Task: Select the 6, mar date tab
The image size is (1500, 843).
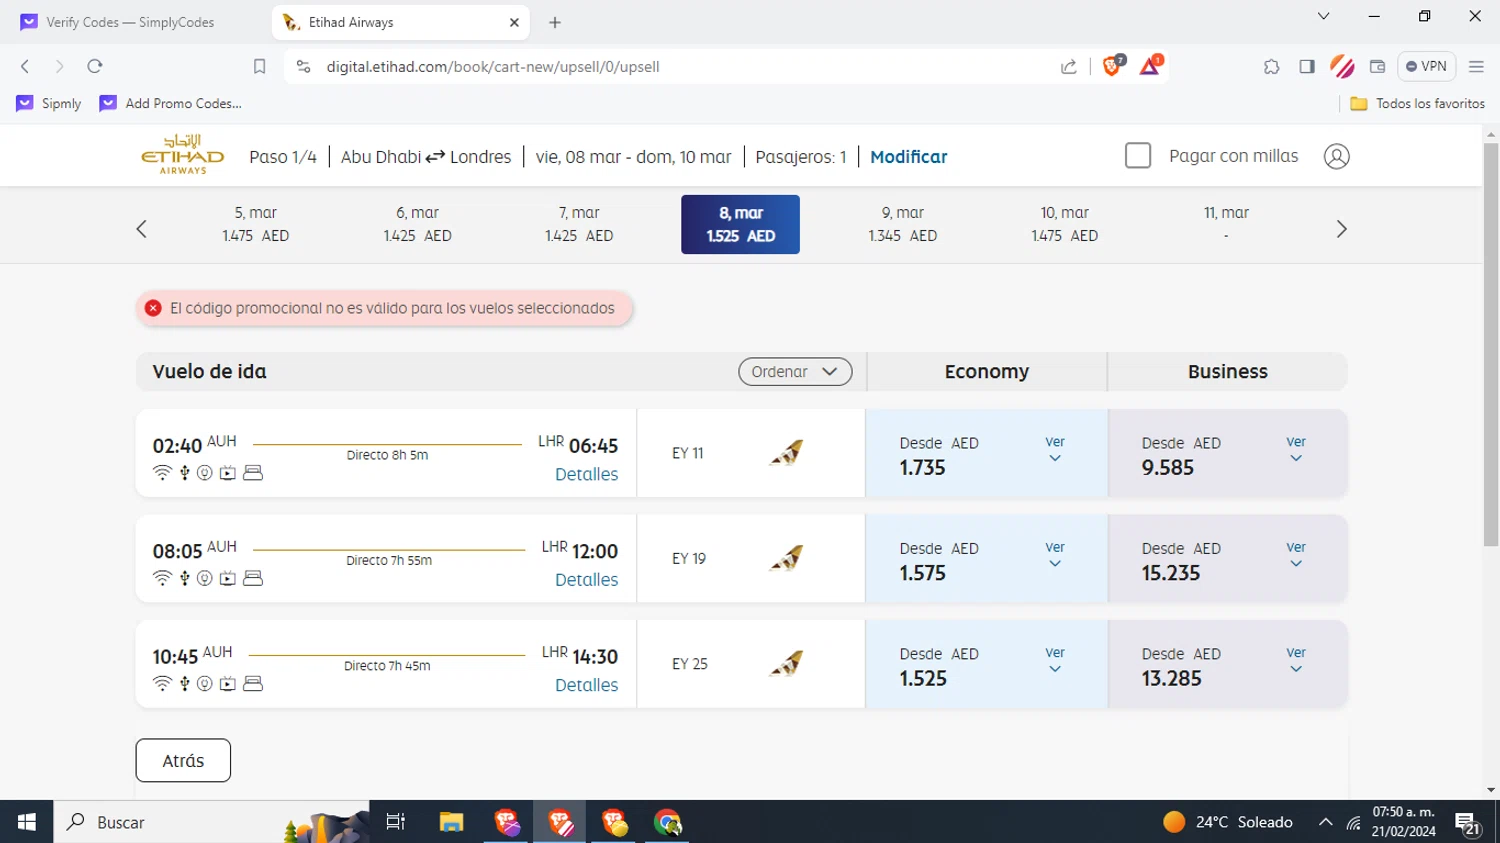Action: pyautogui.click(x=418, y=224)
